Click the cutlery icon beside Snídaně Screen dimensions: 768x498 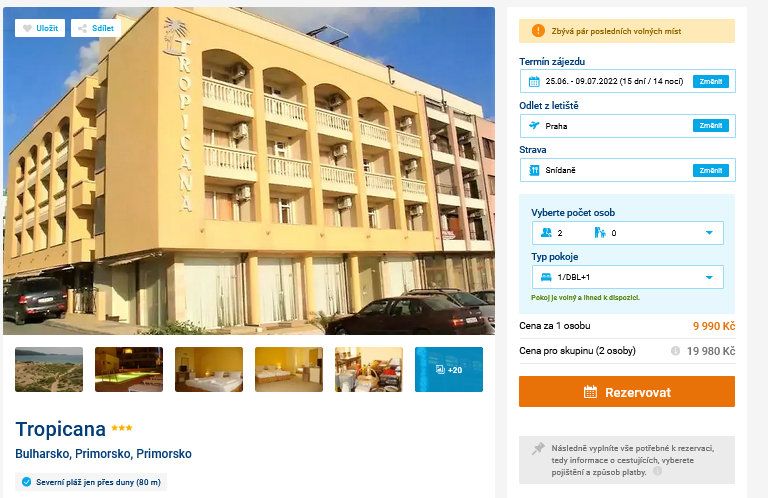point(534,170)
